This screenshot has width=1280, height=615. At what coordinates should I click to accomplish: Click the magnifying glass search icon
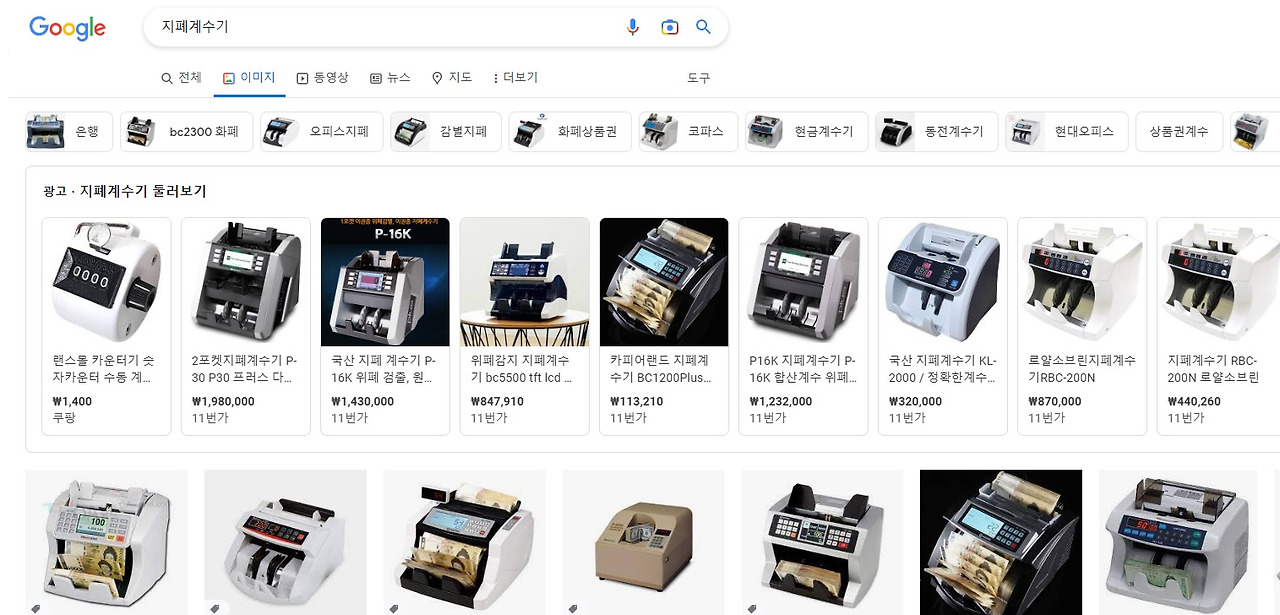[x=703, y=27]
